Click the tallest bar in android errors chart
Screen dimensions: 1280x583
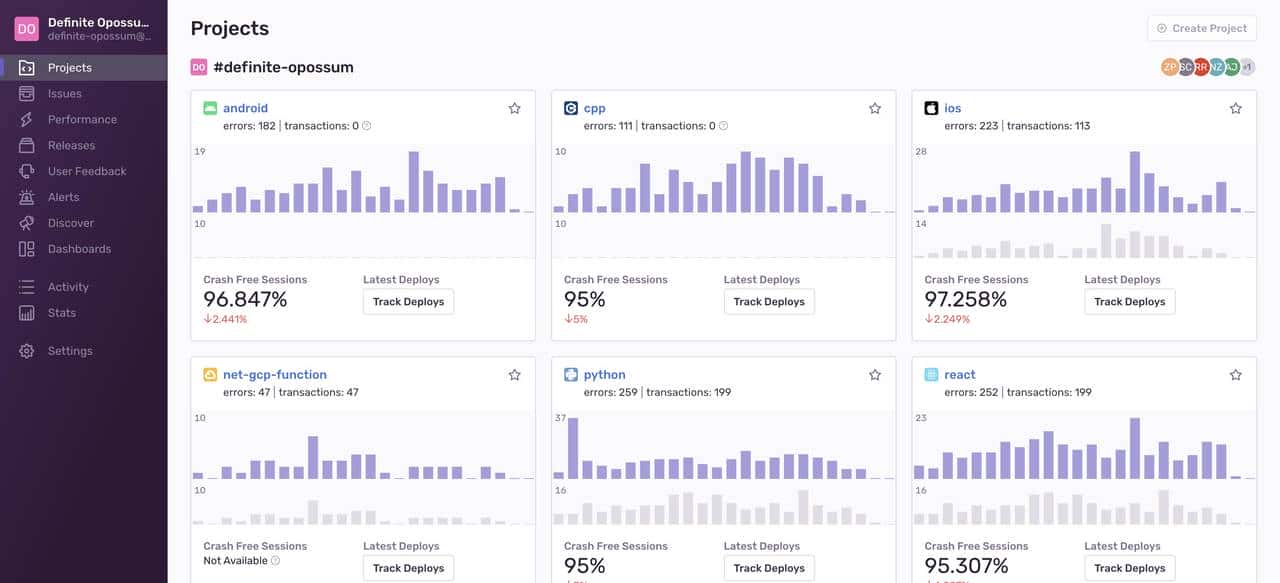click(413, 182)
